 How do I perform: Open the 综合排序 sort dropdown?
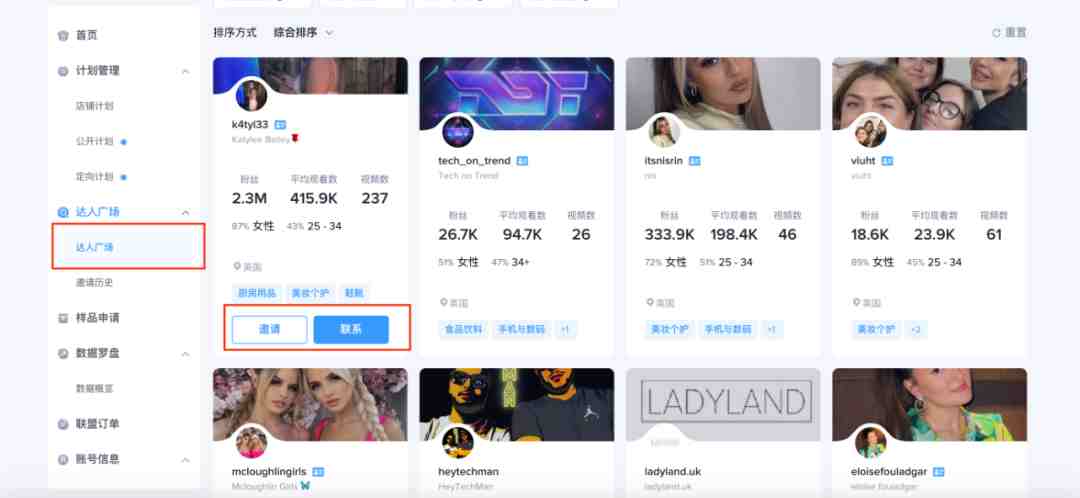click(304, 32)
